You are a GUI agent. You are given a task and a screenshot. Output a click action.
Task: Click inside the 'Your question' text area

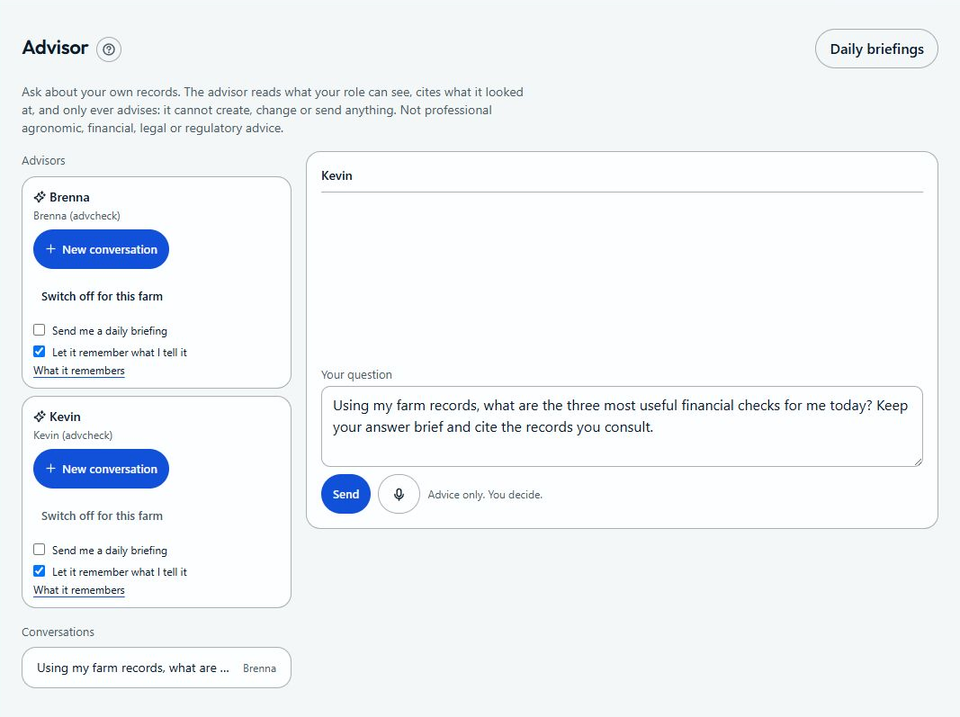coord(621,426)
